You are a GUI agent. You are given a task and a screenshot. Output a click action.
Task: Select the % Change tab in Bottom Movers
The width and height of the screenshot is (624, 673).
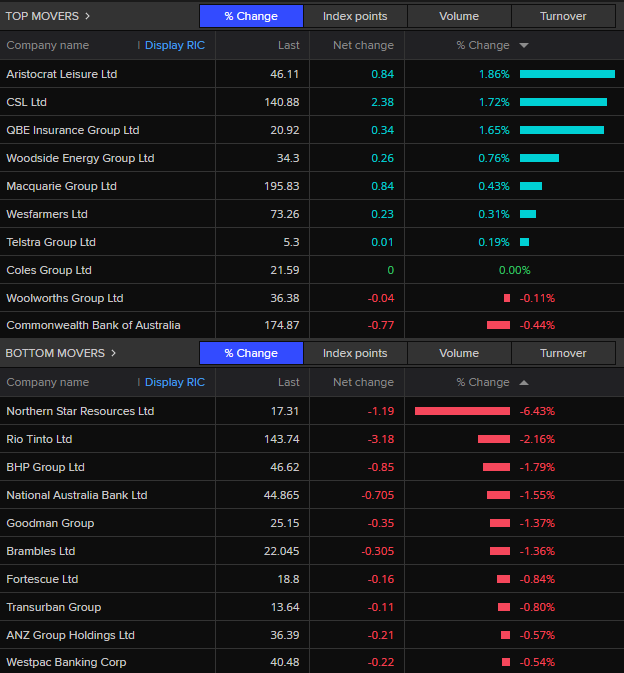(x=251, y=353)
